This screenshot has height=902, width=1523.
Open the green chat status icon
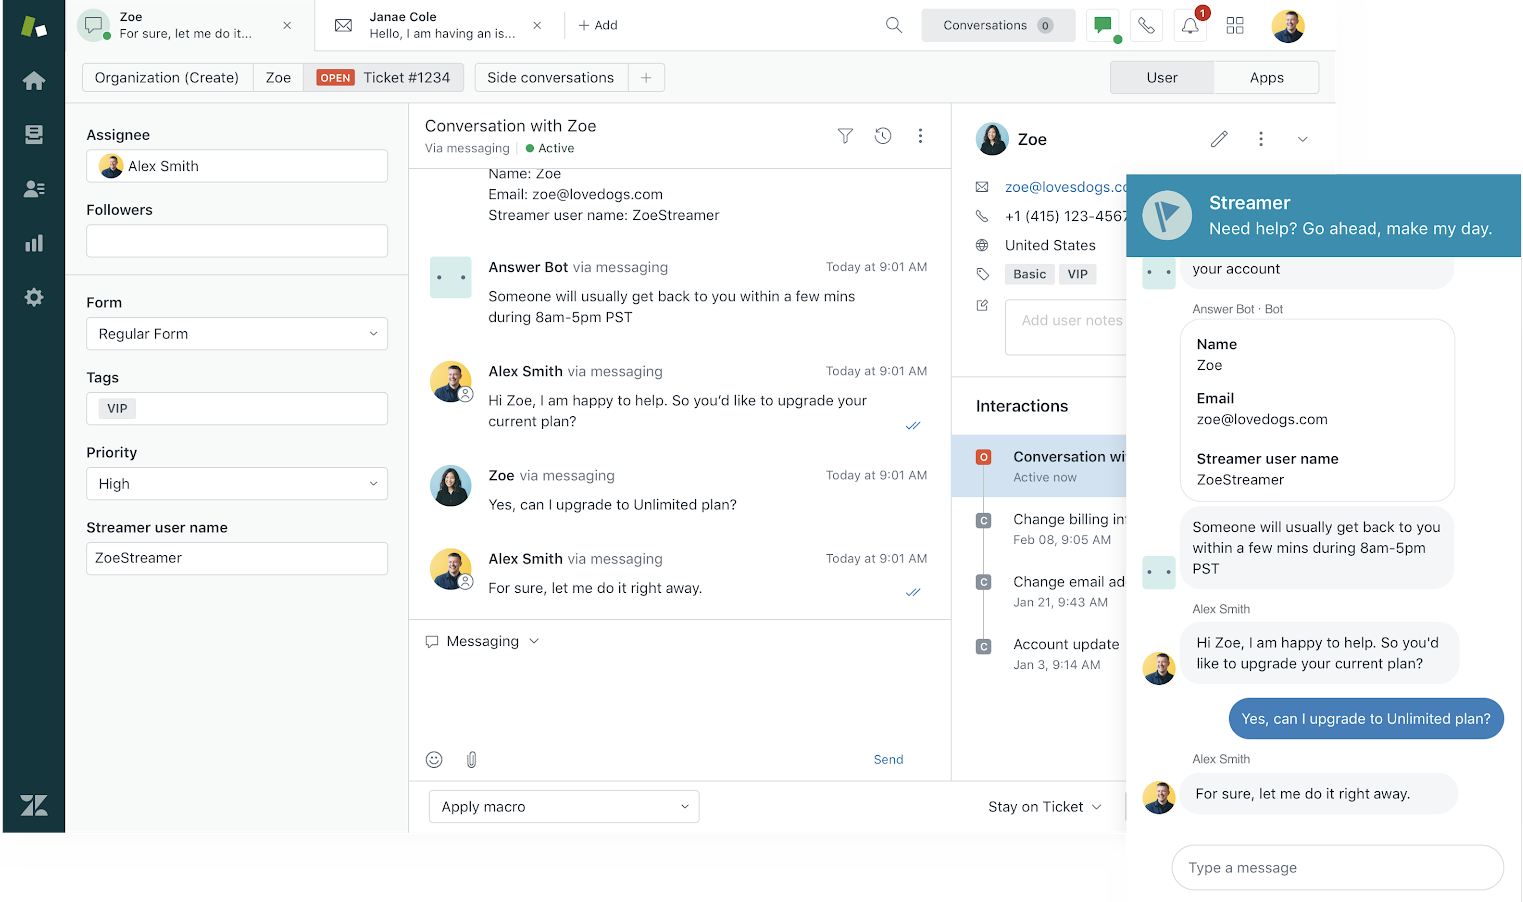(1103, 26)
